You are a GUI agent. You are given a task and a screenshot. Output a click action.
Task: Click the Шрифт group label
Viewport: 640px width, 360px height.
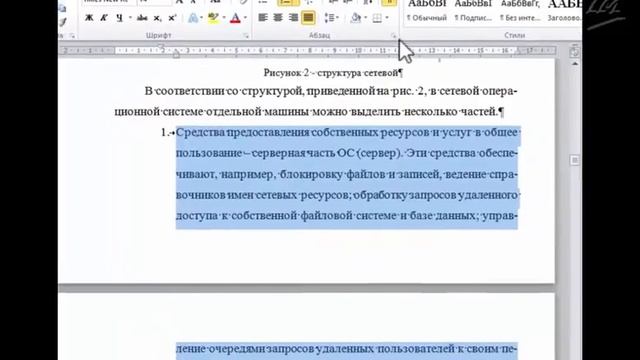[x=158, y=36]
